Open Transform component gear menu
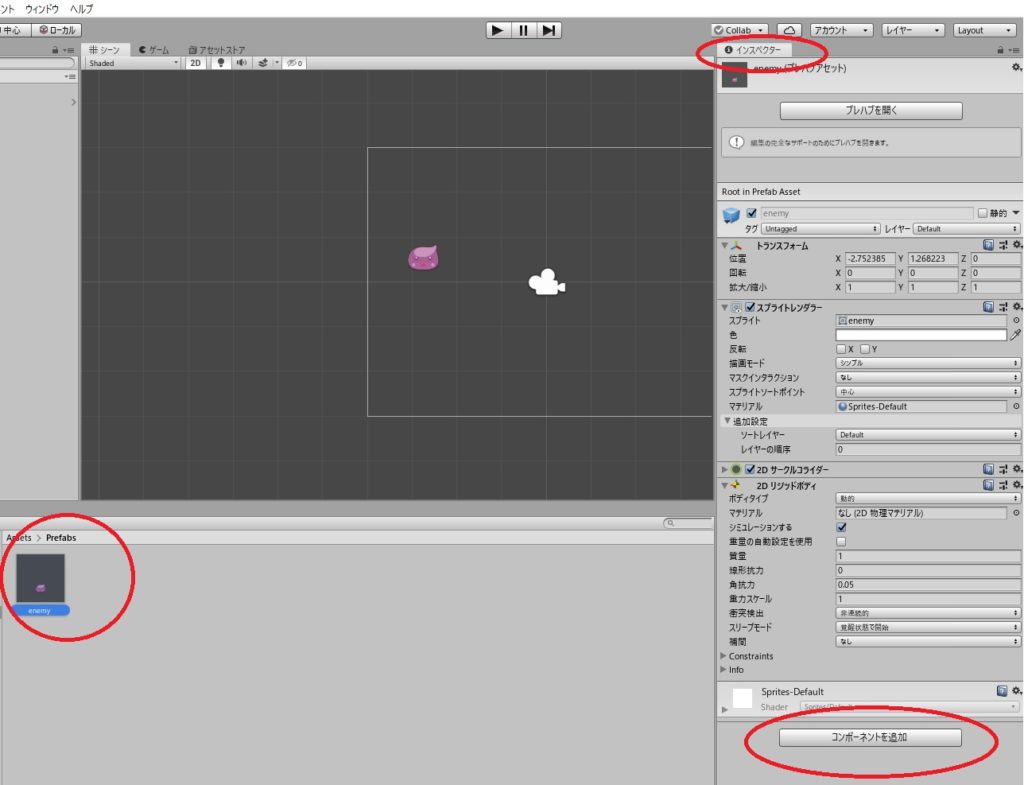The width and height of the screenshot is (1024, 785). click(1017, 245)
